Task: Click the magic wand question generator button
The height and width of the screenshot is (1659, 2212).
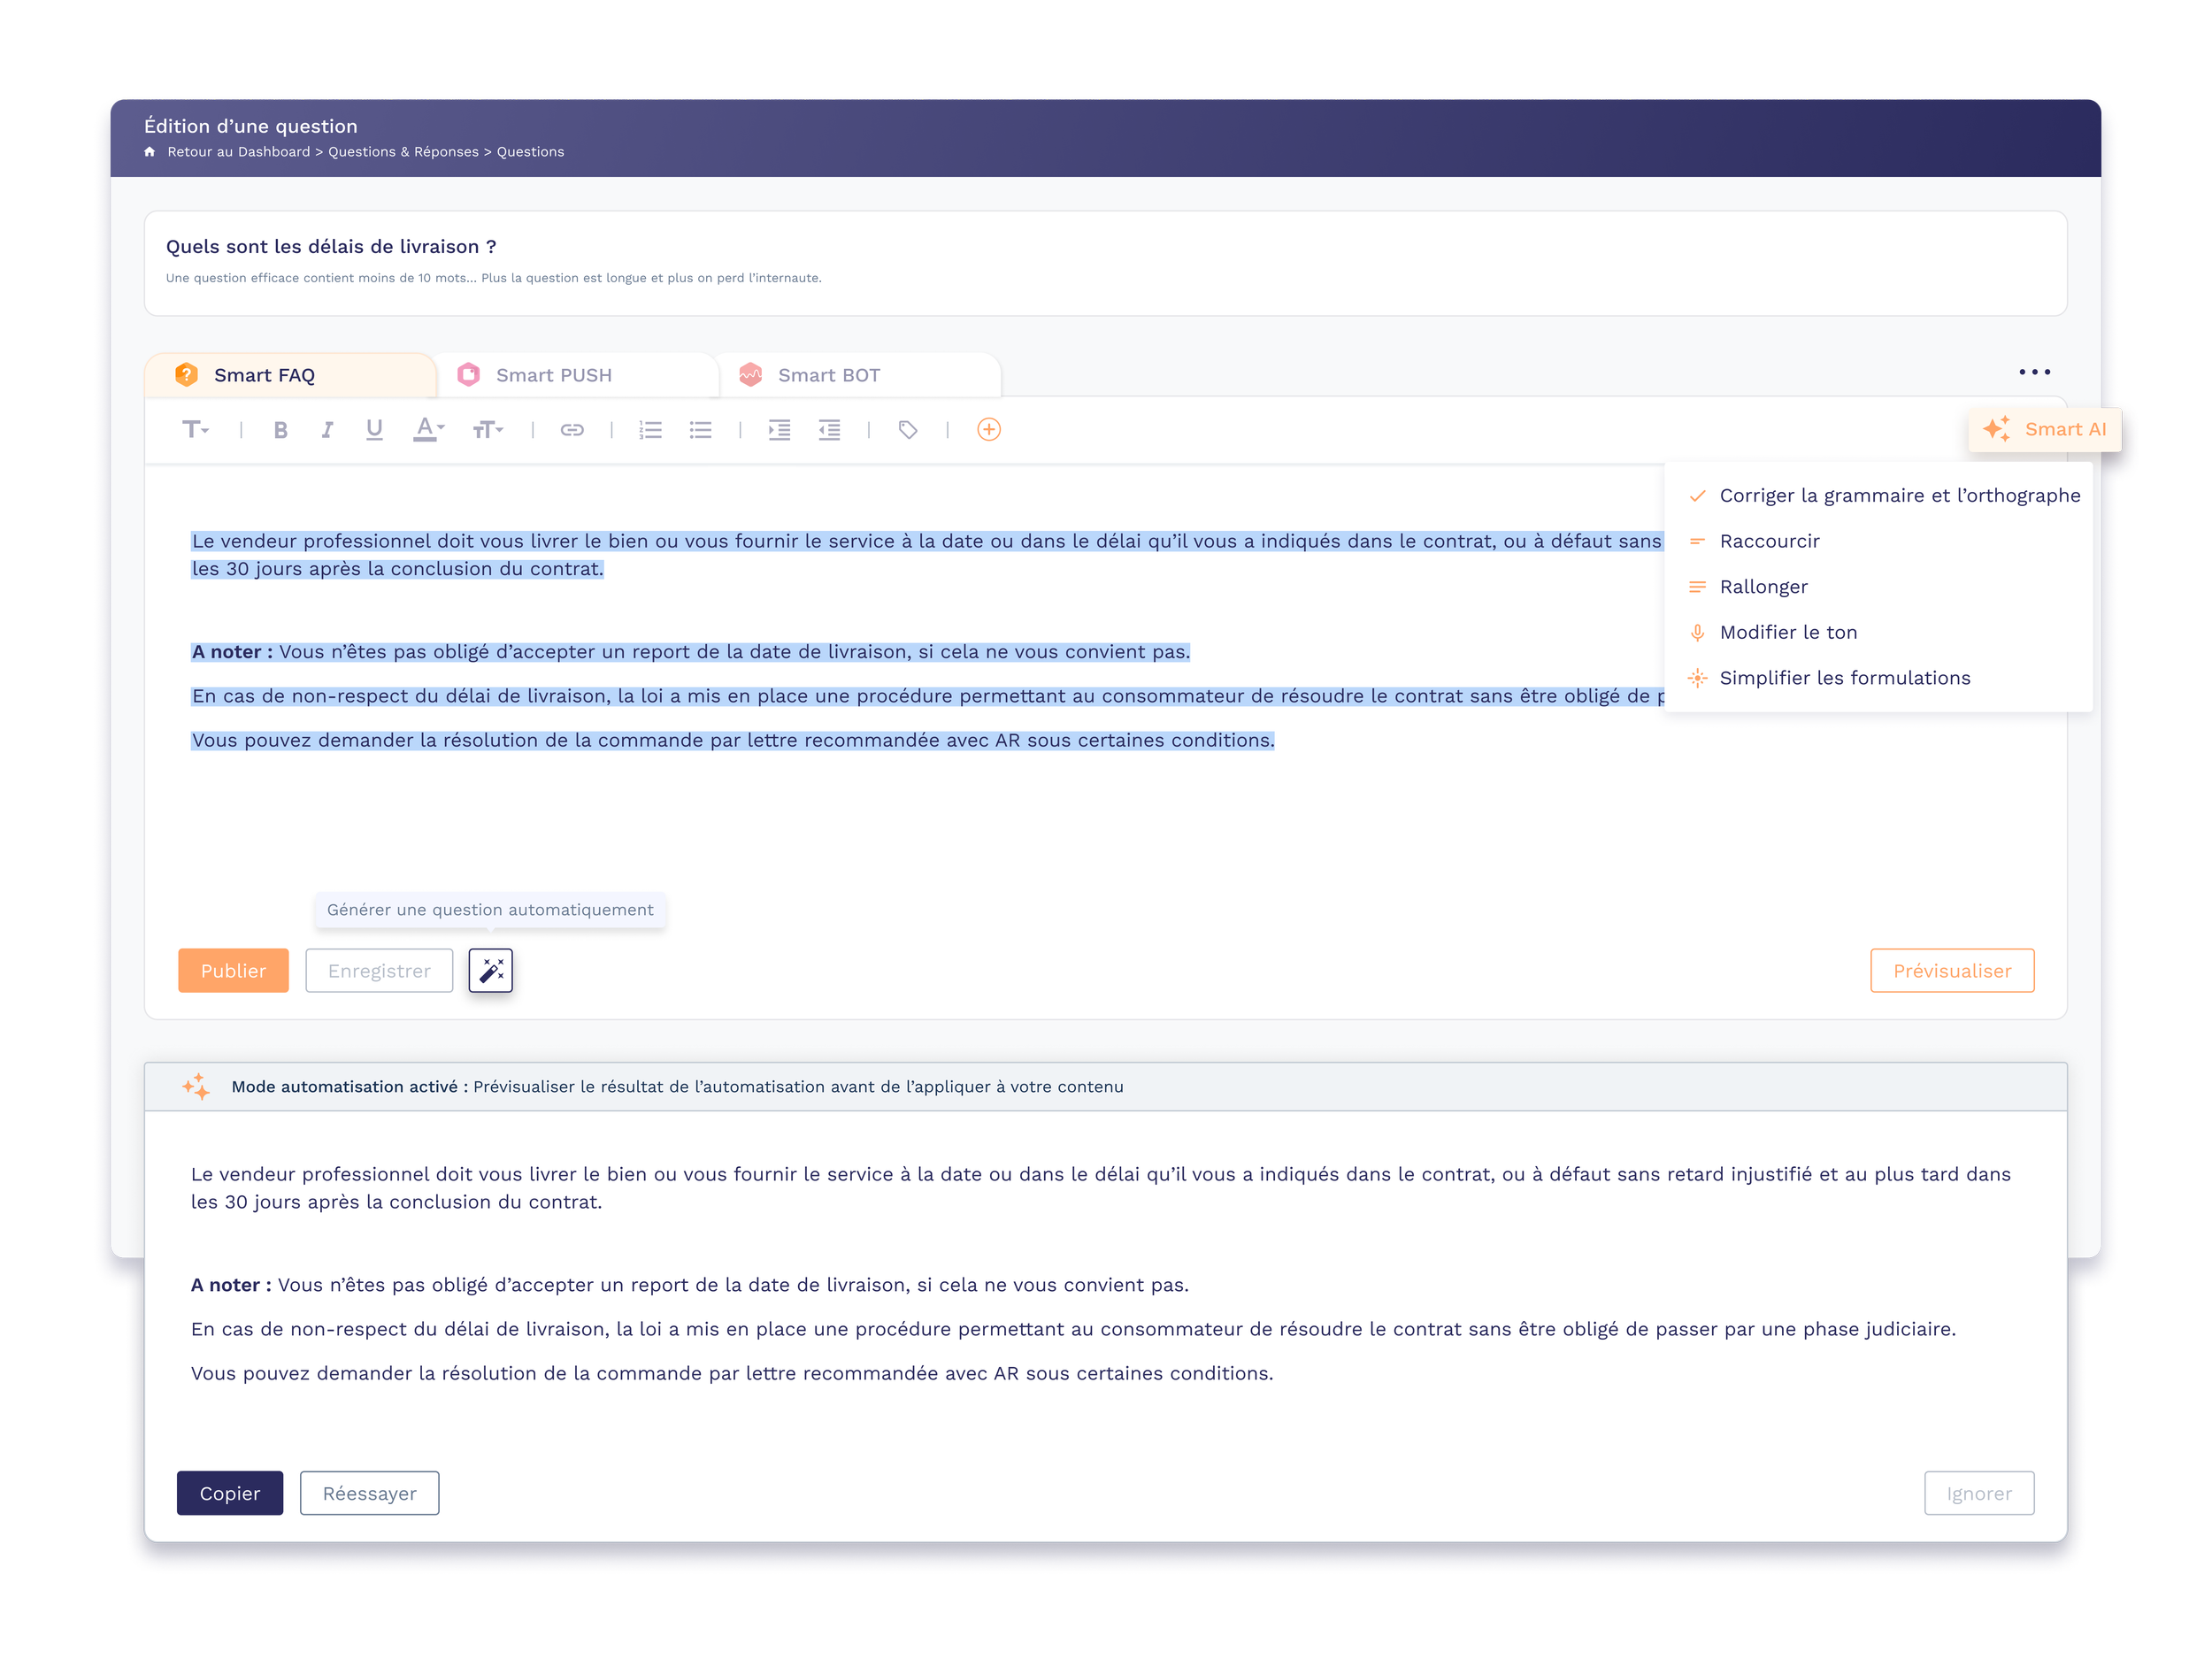Action: (x=490, y=970)
